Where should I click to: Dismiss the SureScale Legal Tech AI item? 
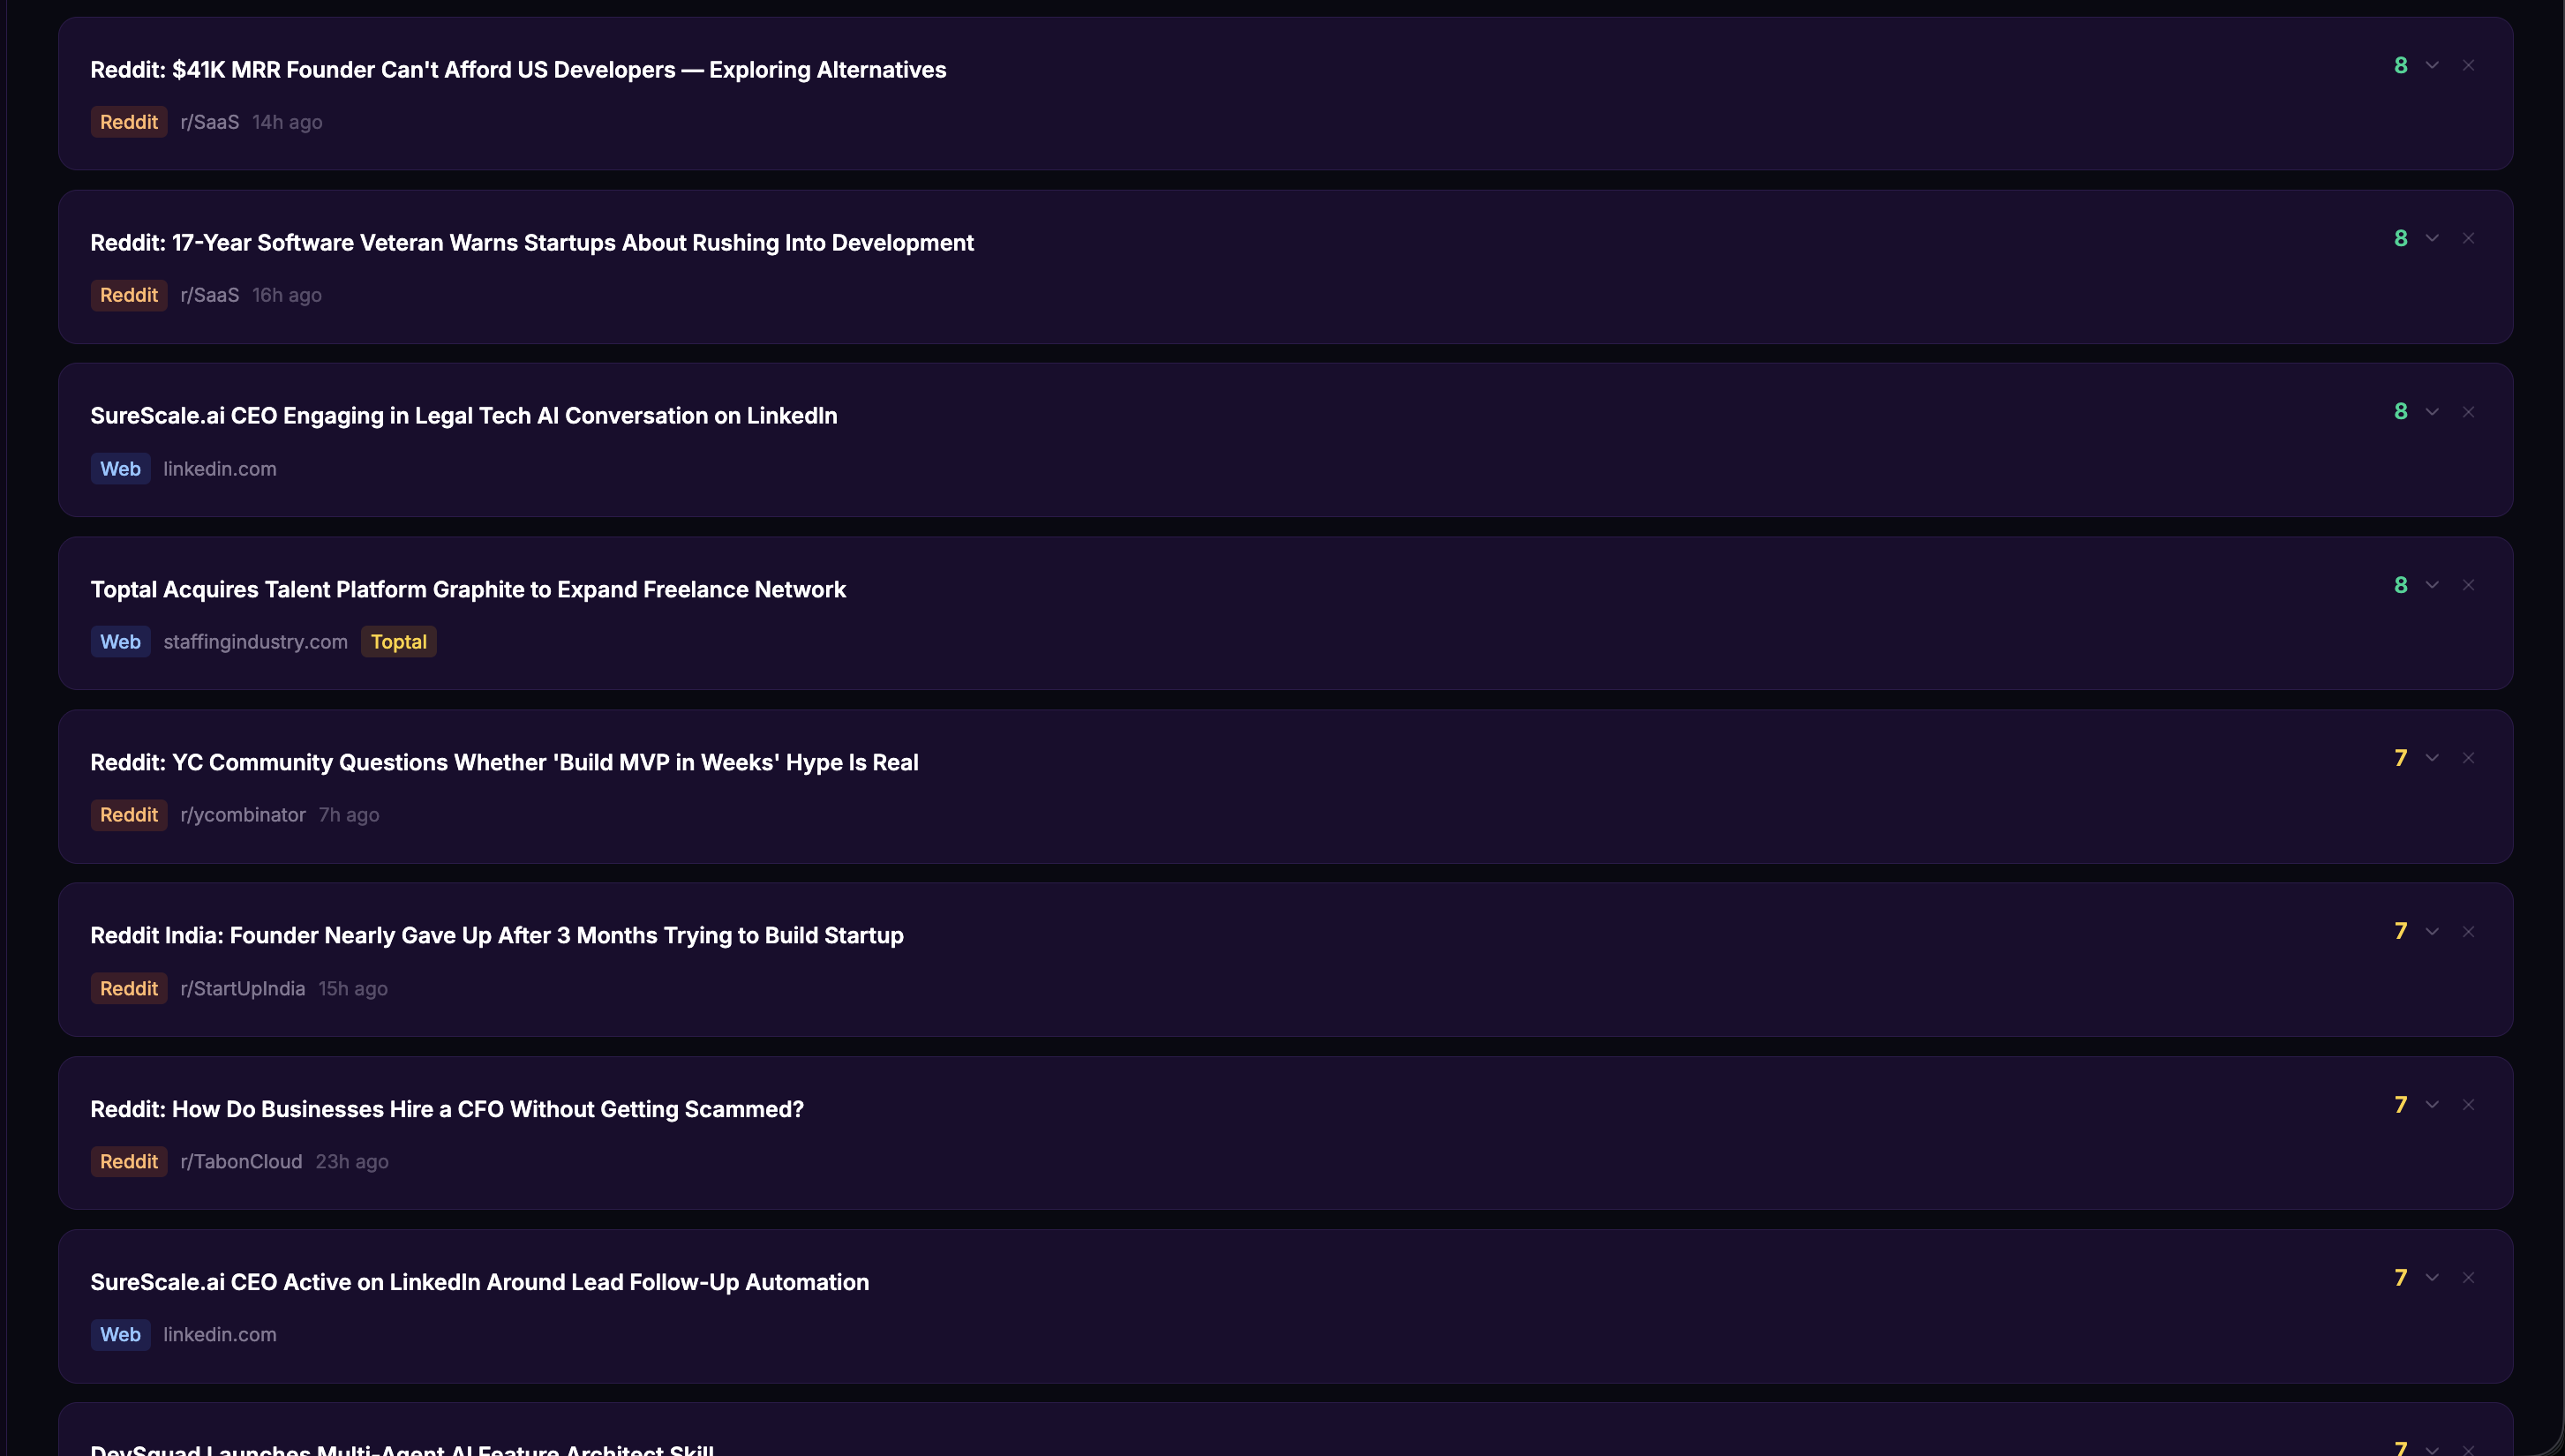(x=2468, y=412)
